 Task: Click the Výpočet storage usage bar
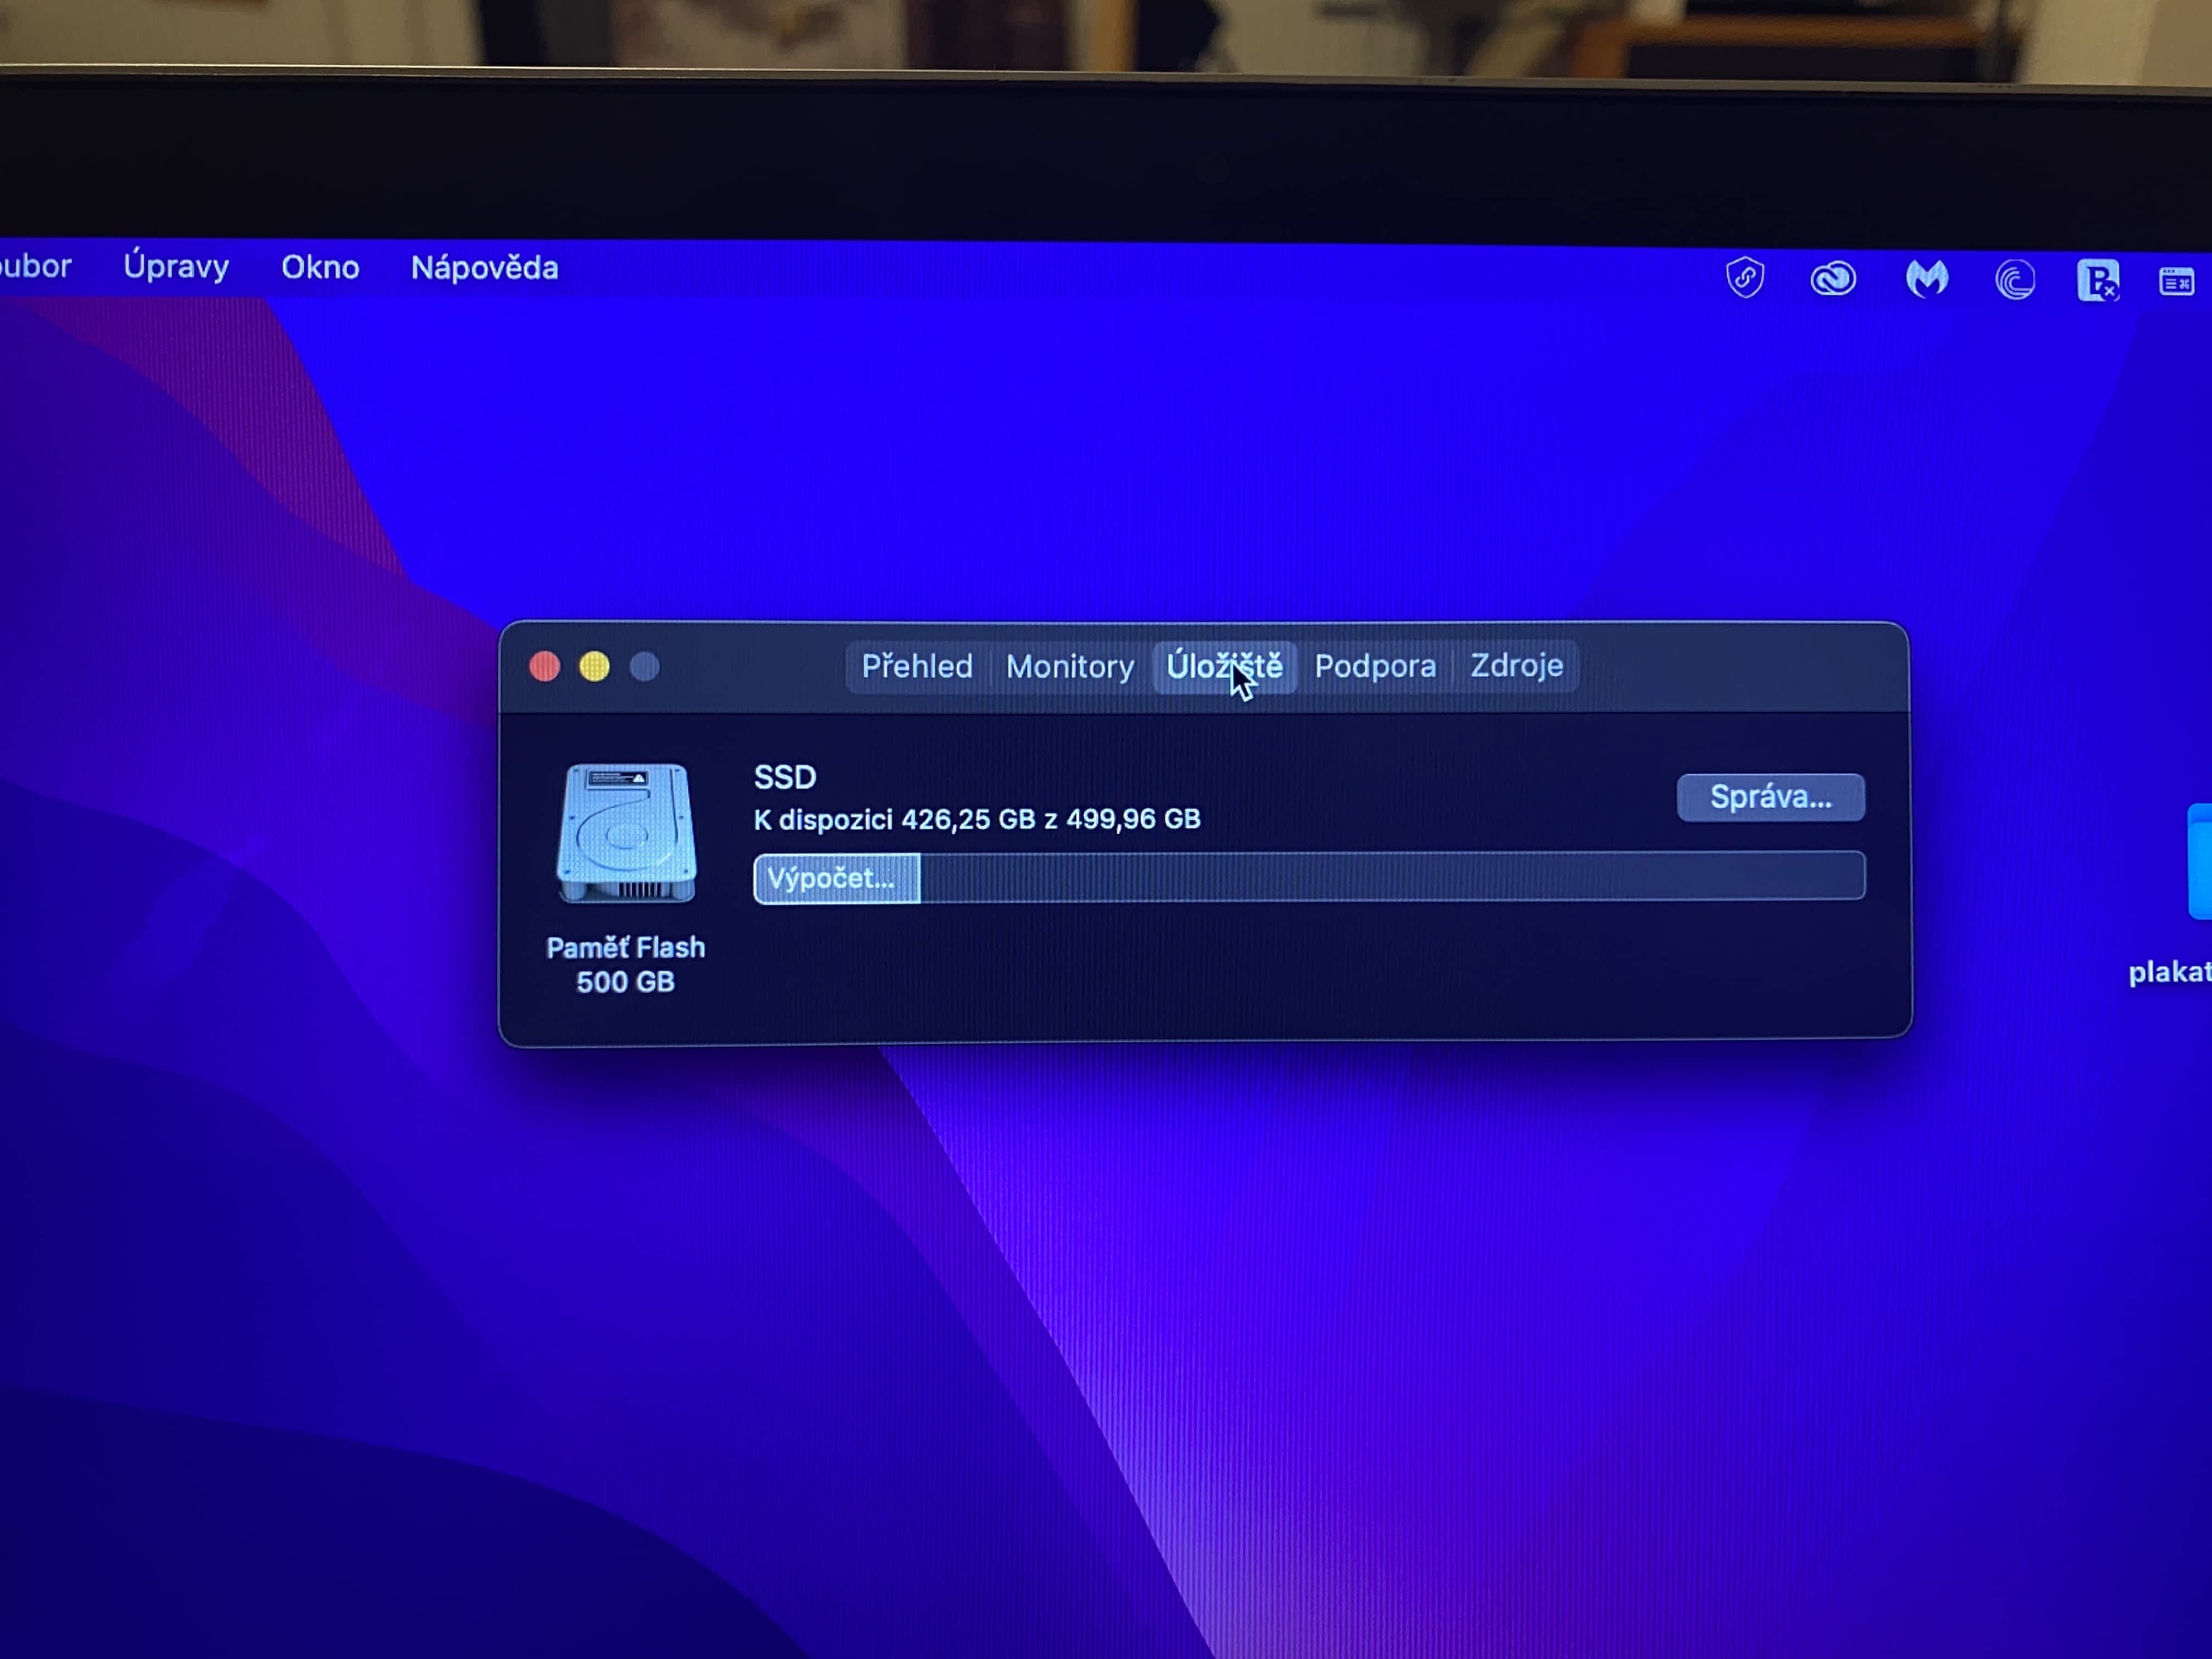[x=1308, y=877]
